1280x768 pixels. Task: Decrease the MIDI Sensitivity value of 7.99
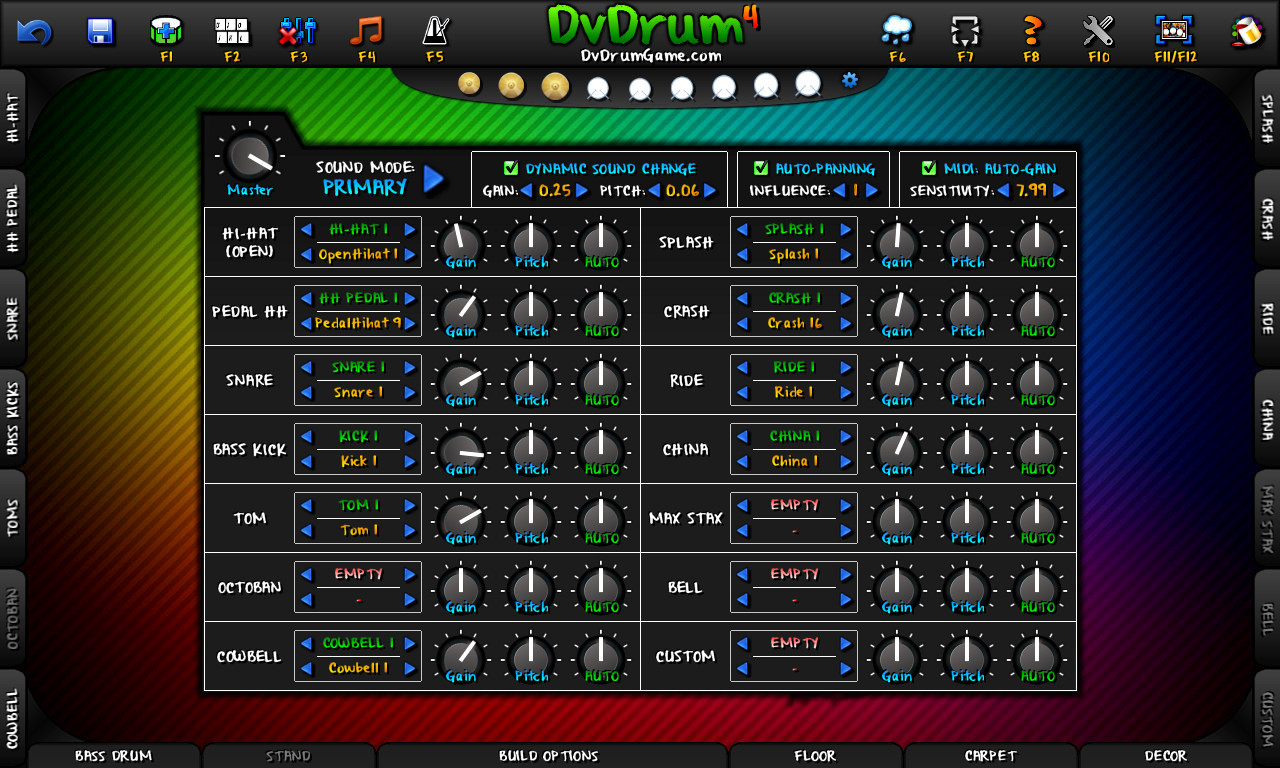click(1002, 190)
